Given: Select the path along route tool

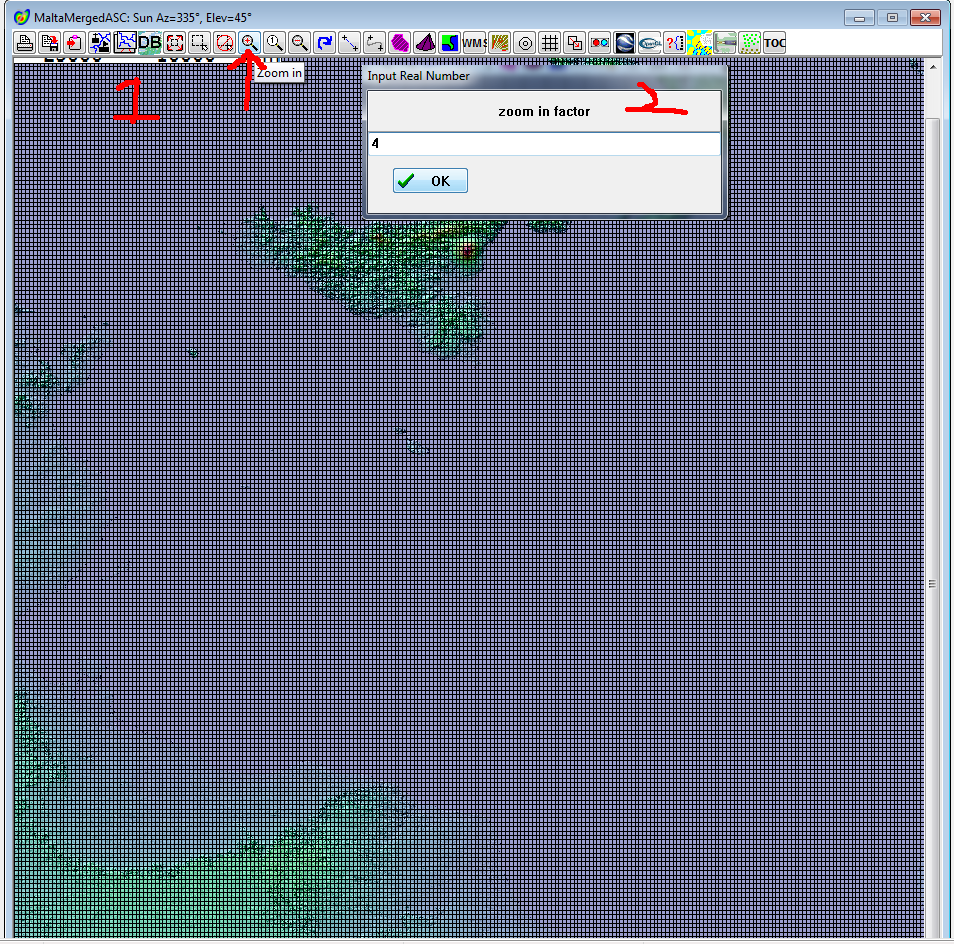Looking at the screenshot, I should pos(374,43).
